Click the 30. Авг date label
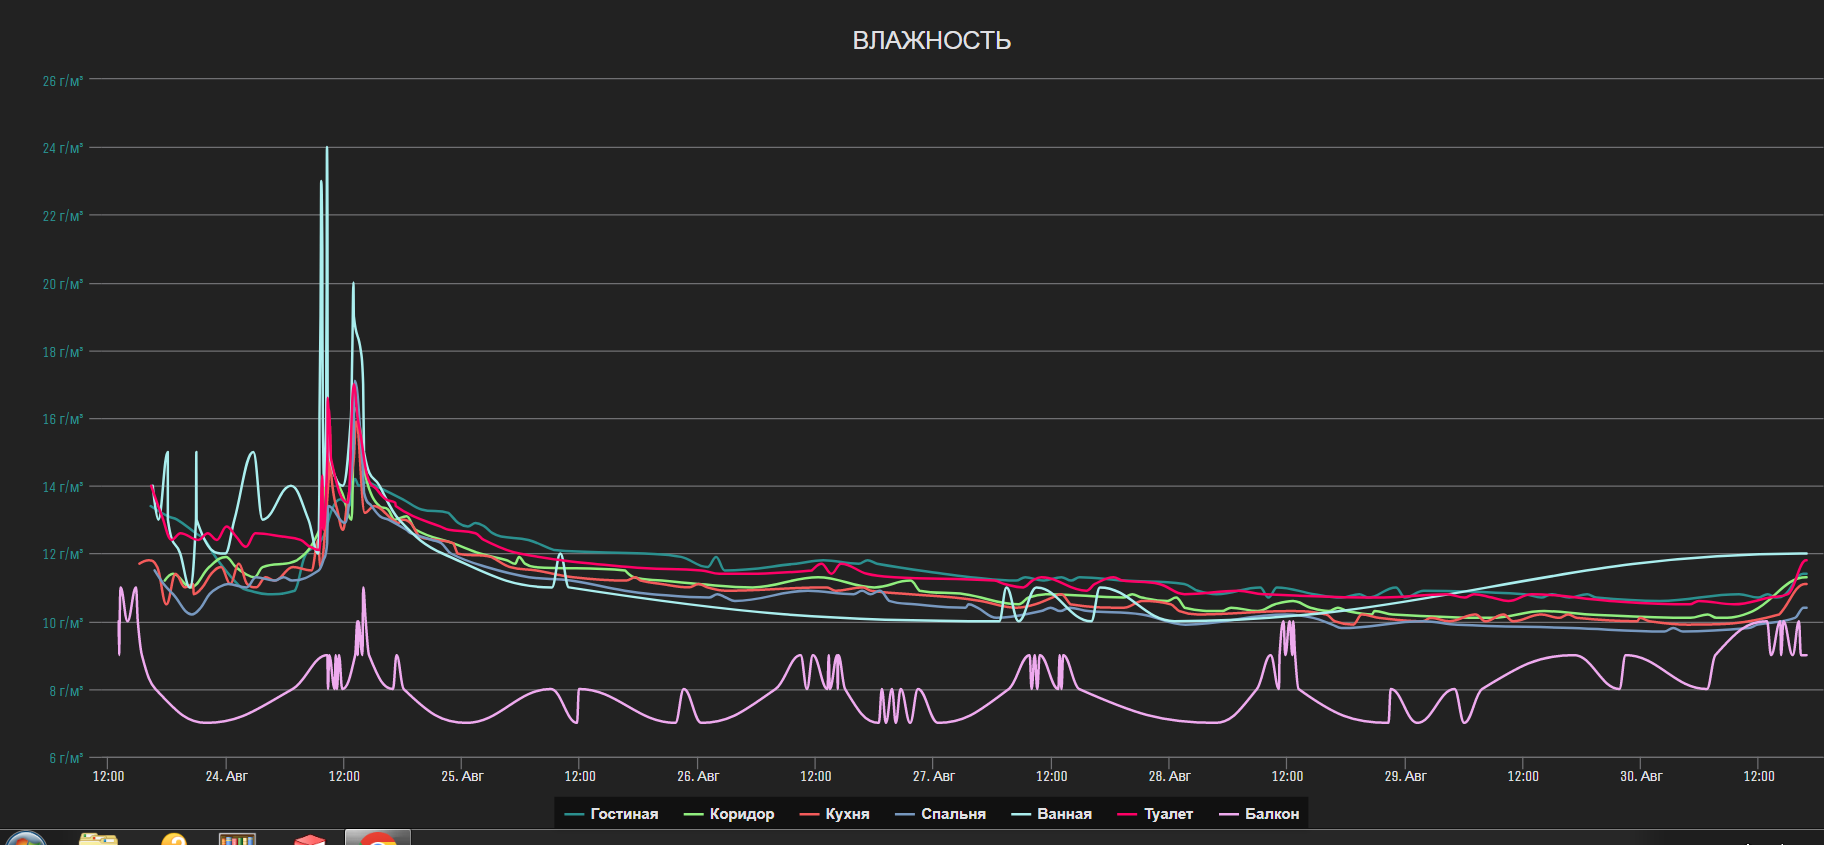 [x=1641, y=776]
